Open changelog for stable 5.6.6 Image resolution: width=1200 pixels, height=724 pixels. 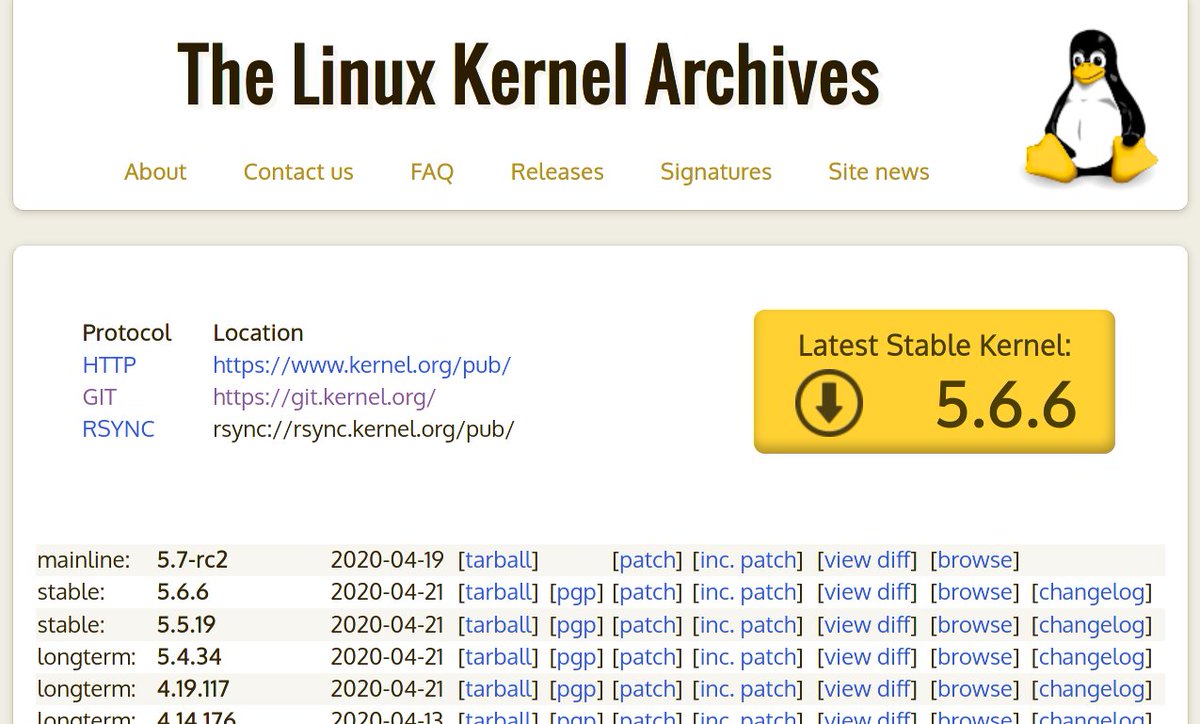pyautogui.click(x=1092, y=592)
